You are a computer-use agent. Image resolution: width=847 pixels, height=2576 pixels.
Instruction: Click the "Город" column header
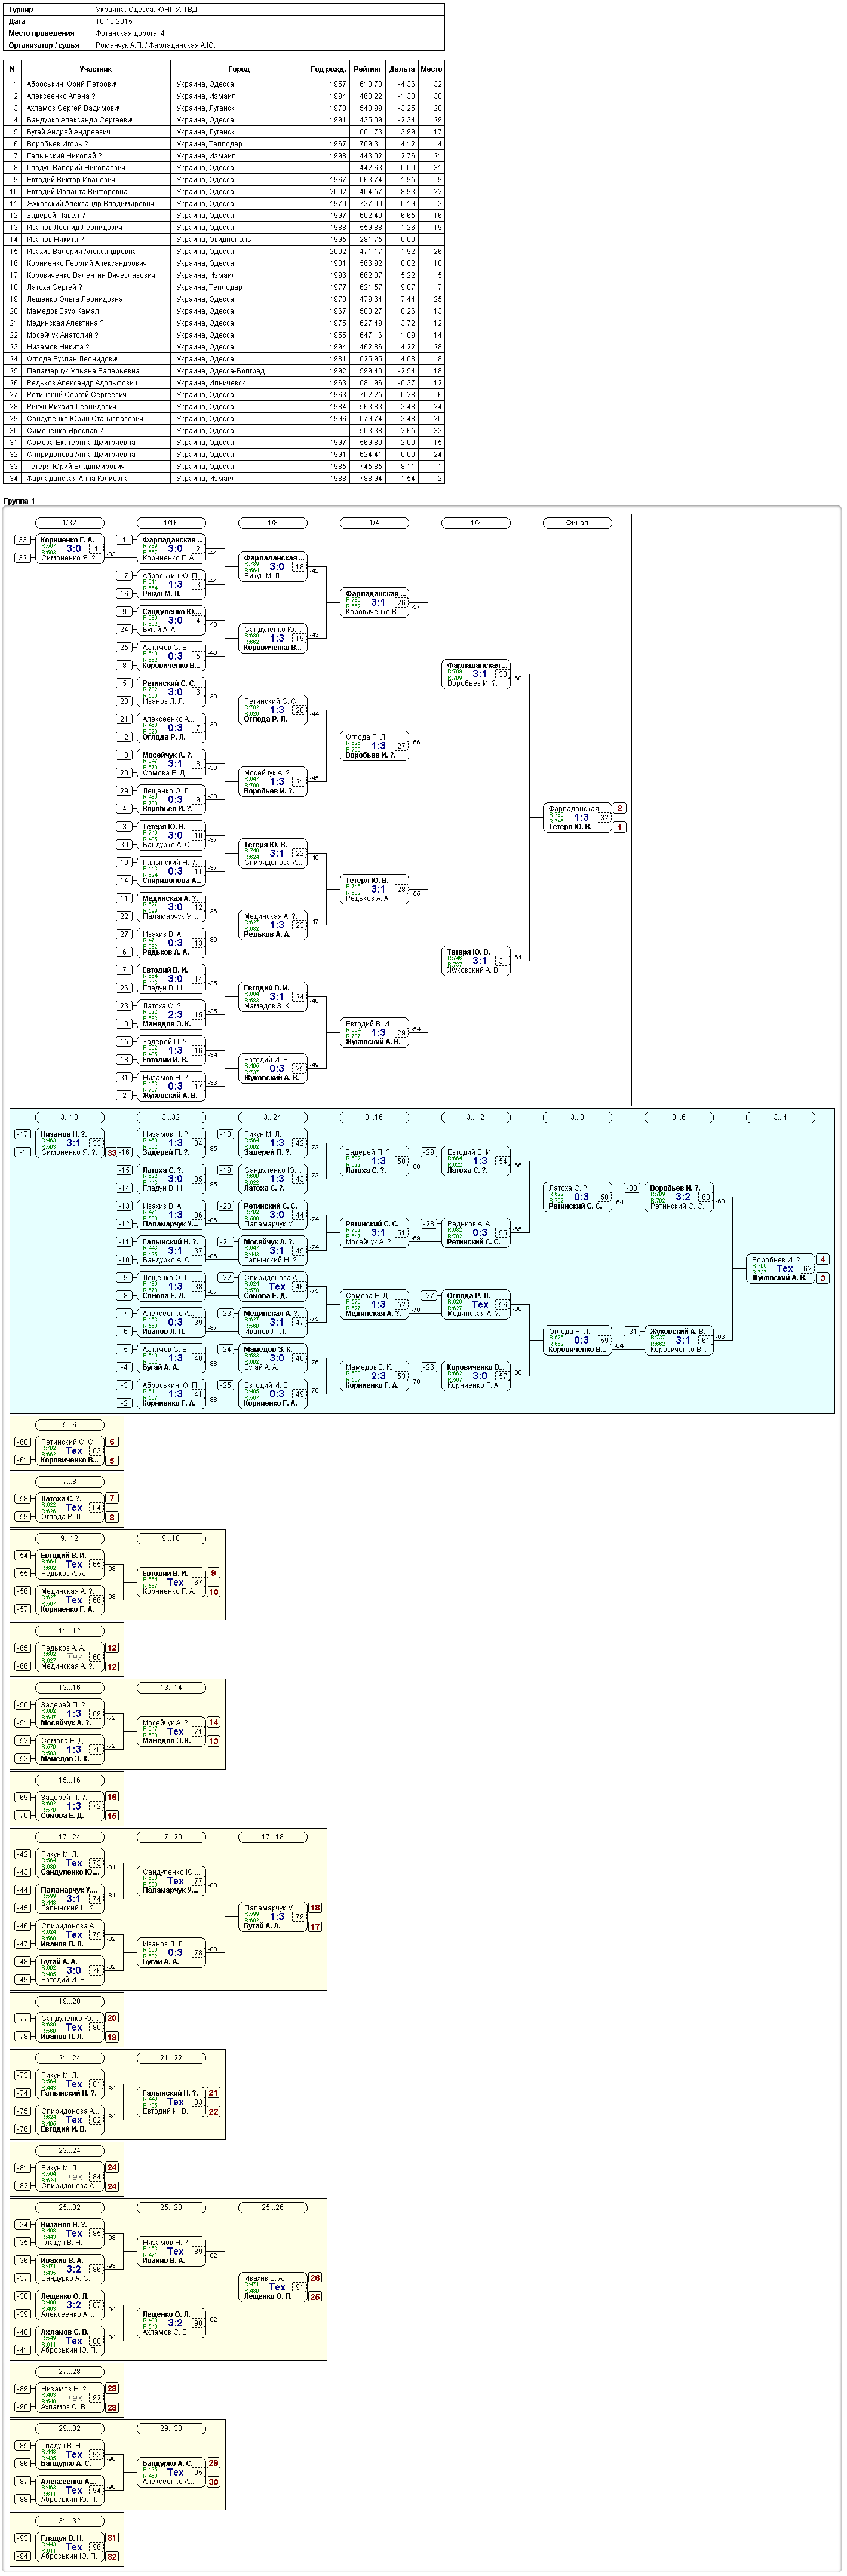pyautogui.click(x=239, y=69)
